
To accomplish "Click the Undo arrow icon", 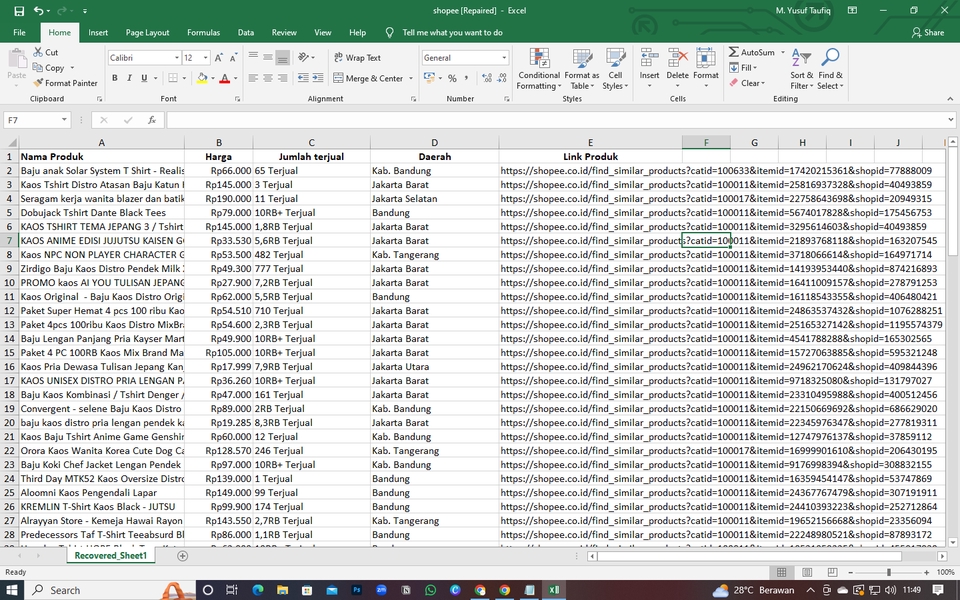I will (x=39, y=10).
